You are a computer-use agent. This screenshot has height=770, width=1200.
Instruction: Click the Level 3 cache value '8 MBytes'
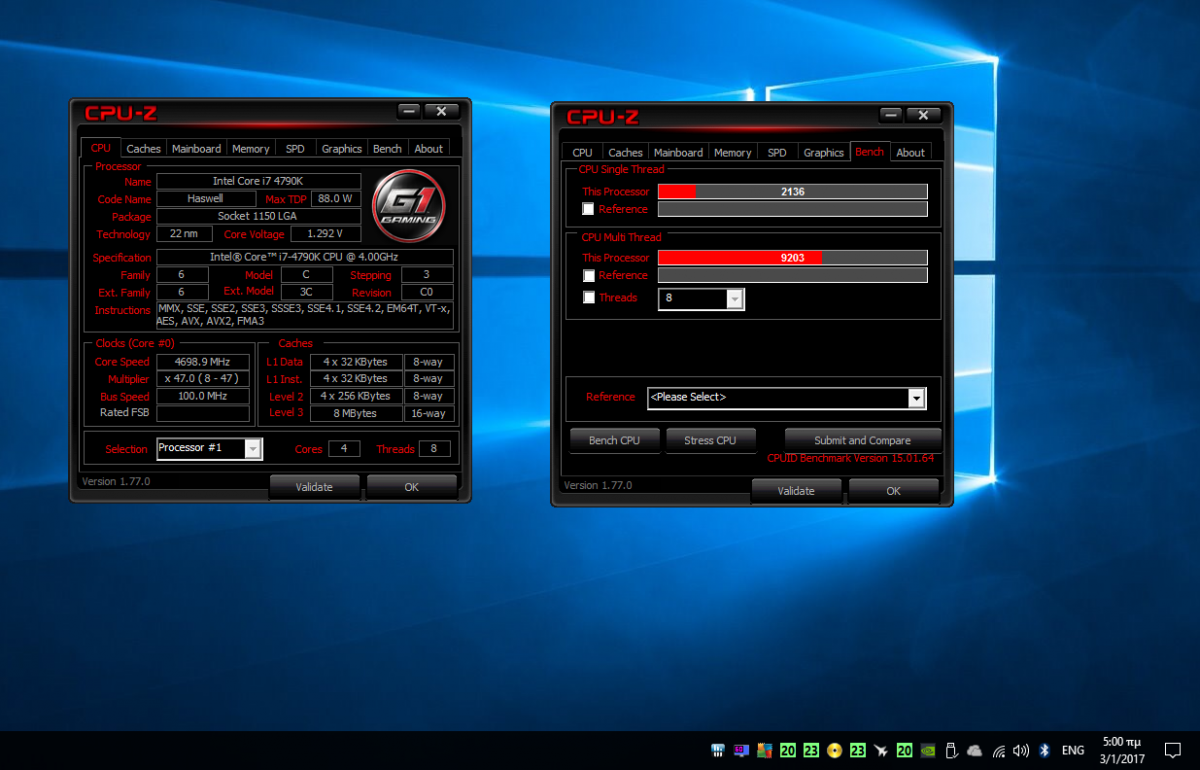(356, 413)
